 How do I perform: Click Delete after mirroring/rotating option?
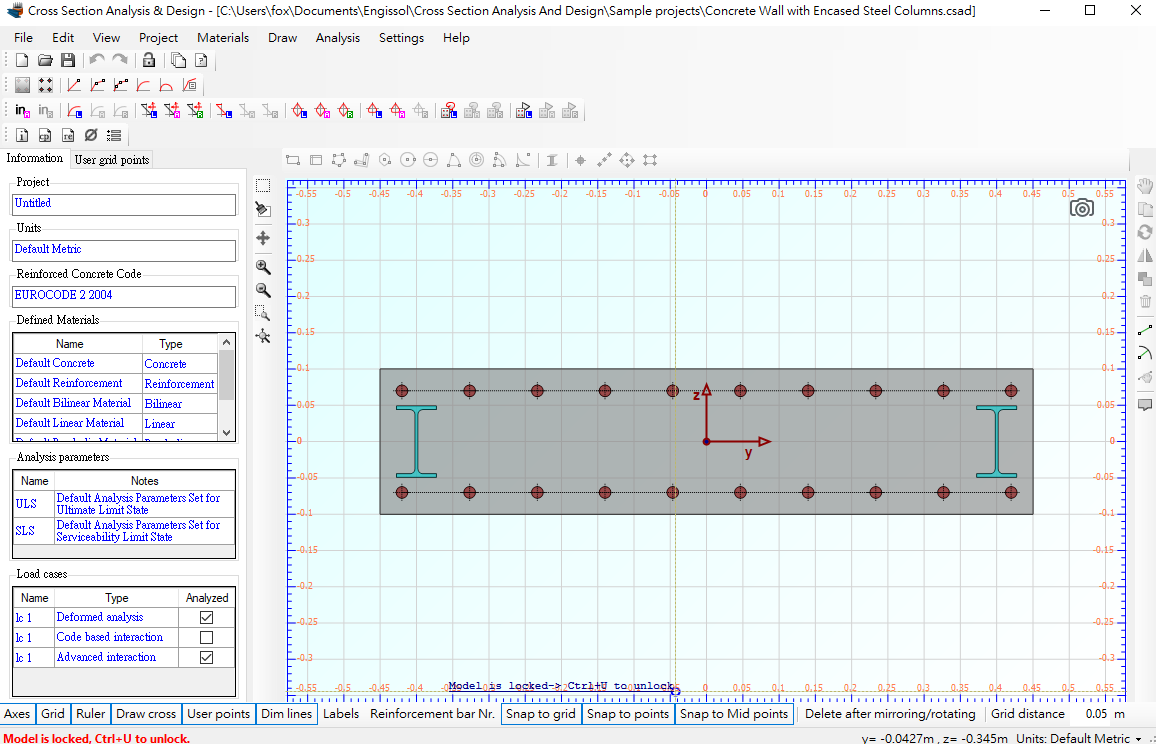[x=890, y=714]
